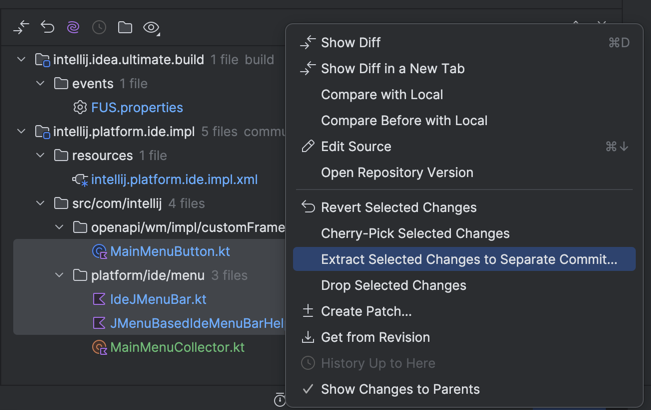Click the purple spiral toolbar icon

[73, 28]
